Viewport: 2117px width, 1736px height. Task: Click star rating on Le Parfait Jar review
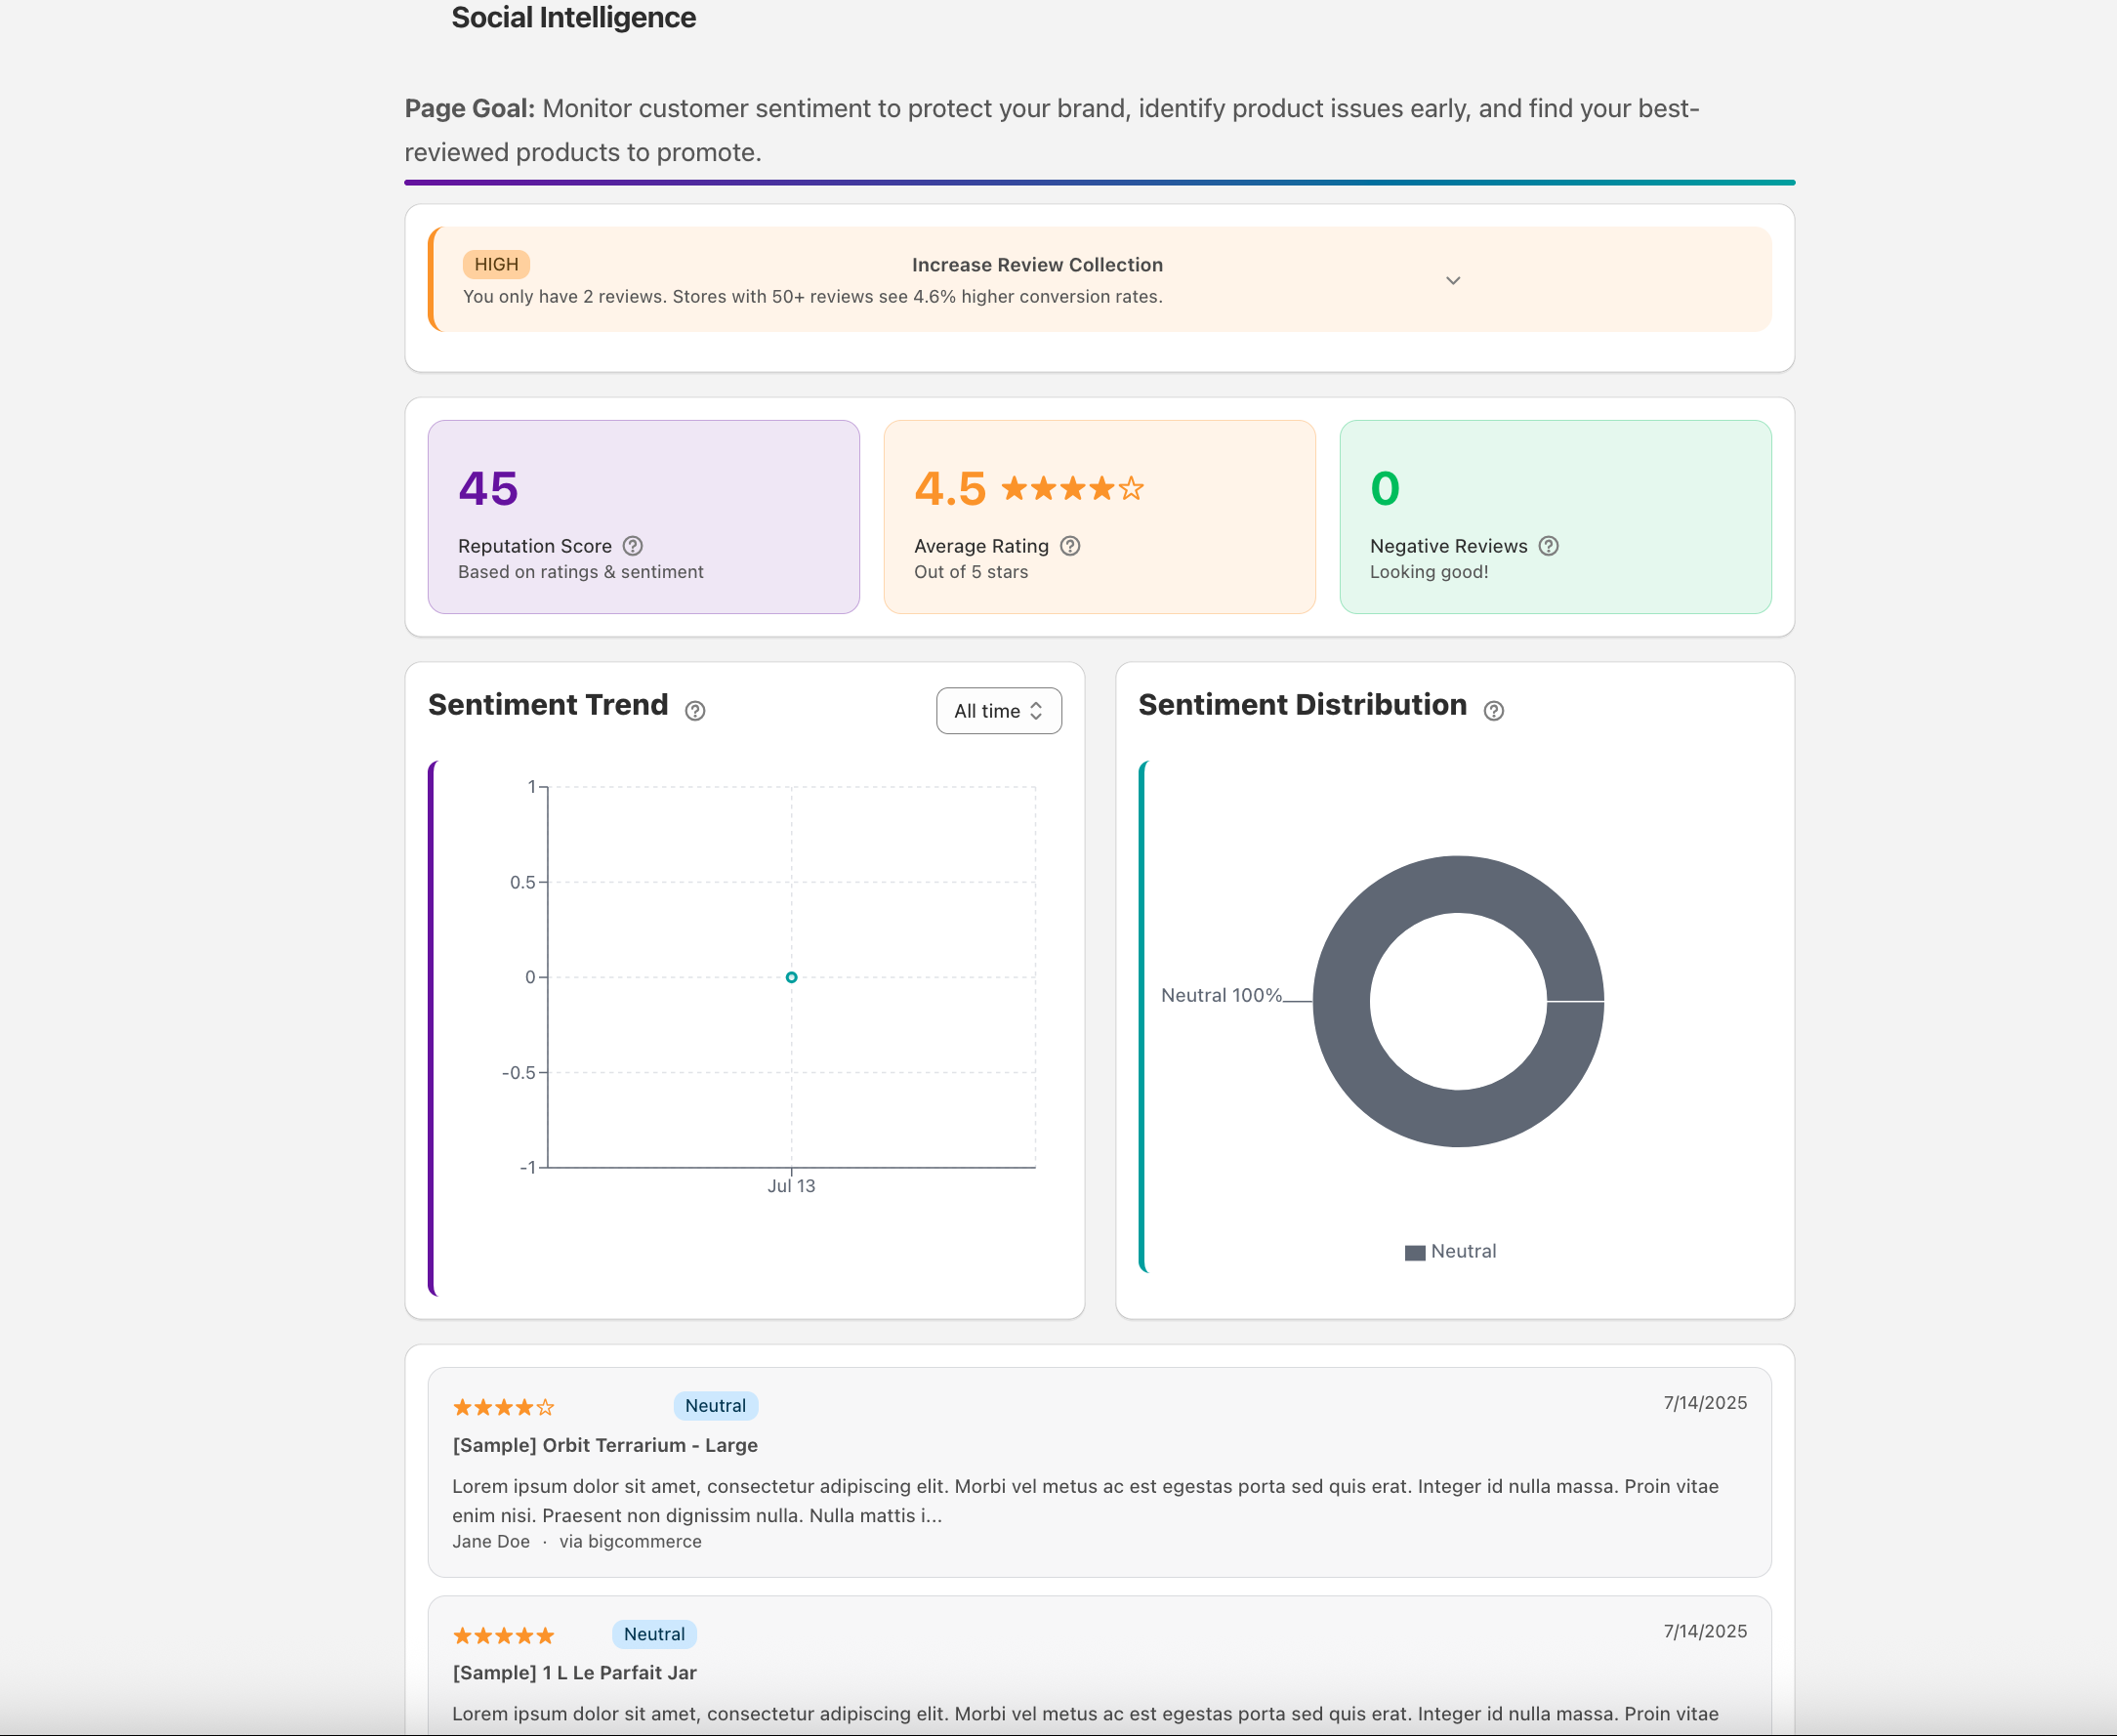[x=503, y=1636]
